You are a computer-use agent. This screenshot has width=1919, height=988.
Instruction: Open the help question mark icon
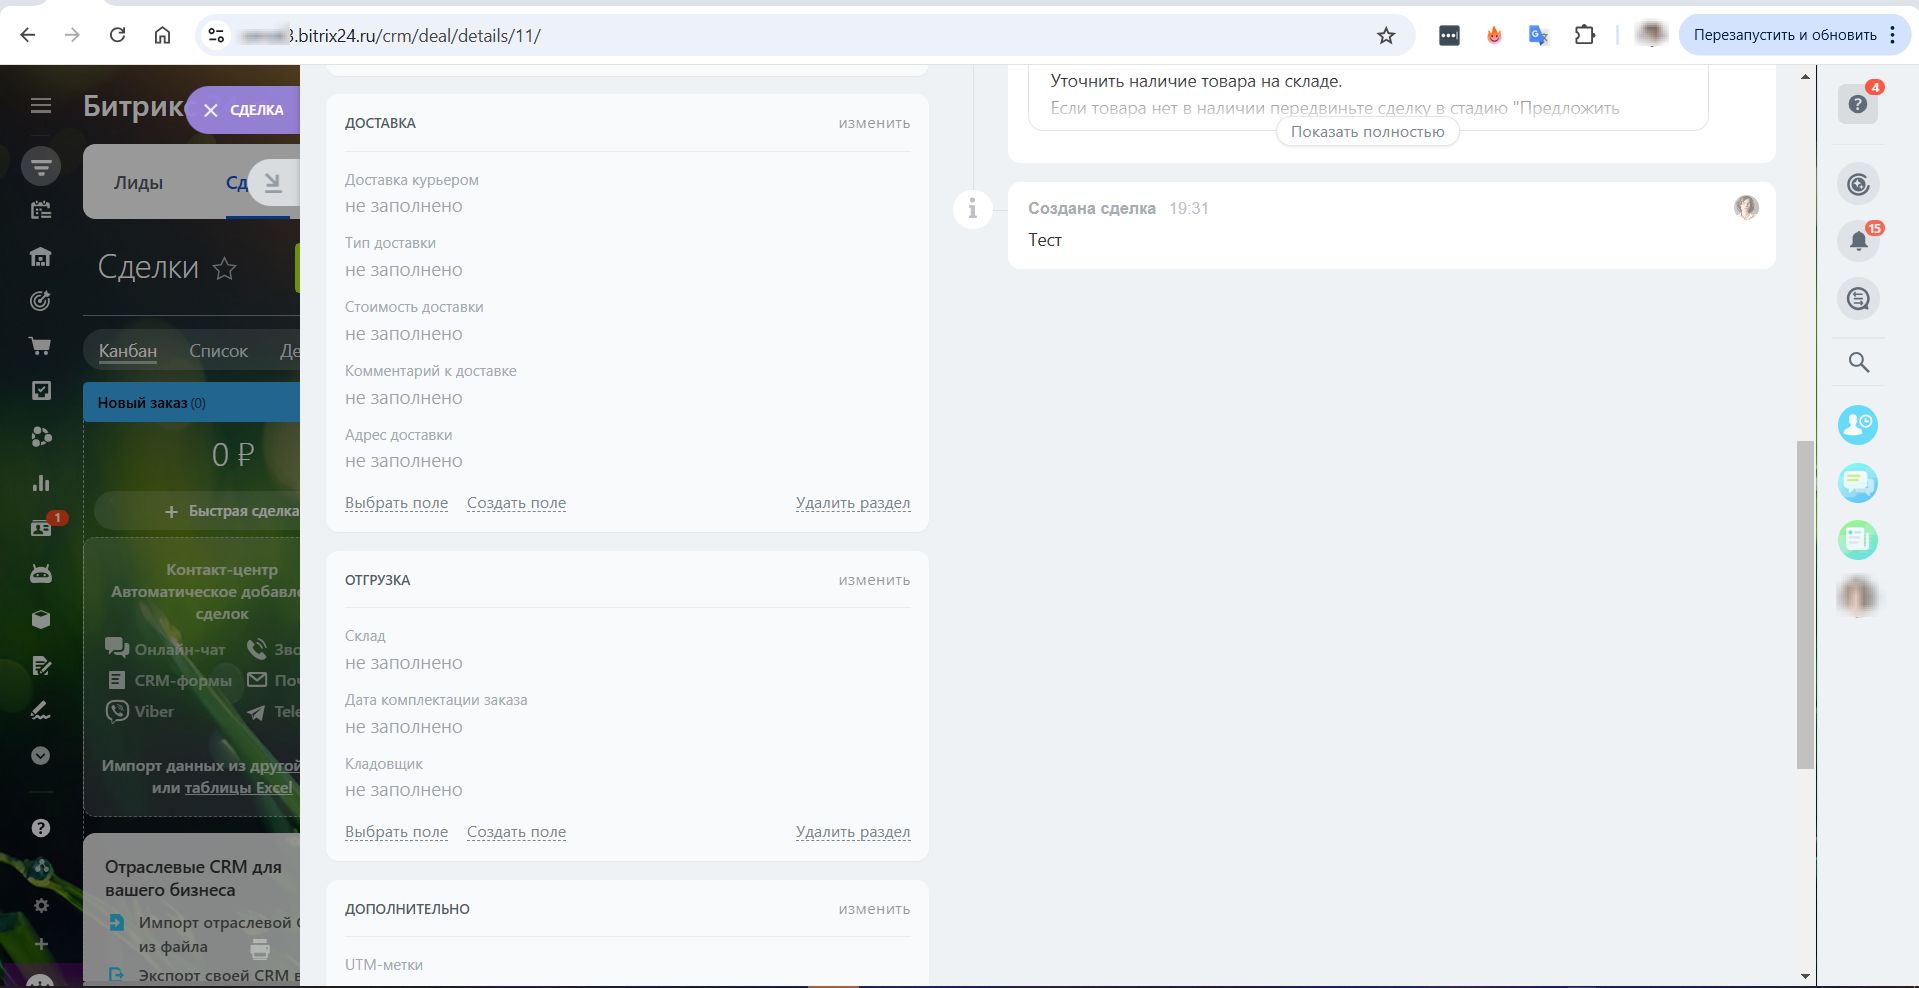tap(1857, 104)
